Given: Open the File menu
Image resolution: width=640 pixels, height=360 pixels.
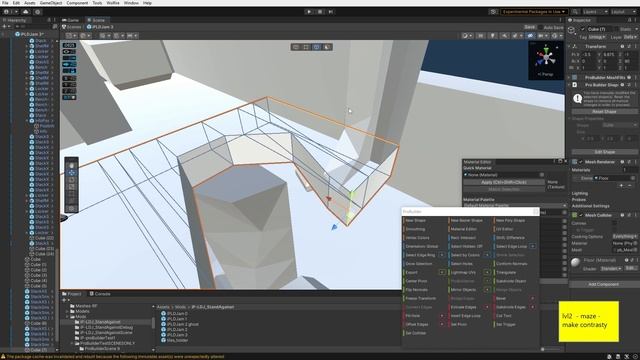Looking at the screenshot, I should pos(5,3).
